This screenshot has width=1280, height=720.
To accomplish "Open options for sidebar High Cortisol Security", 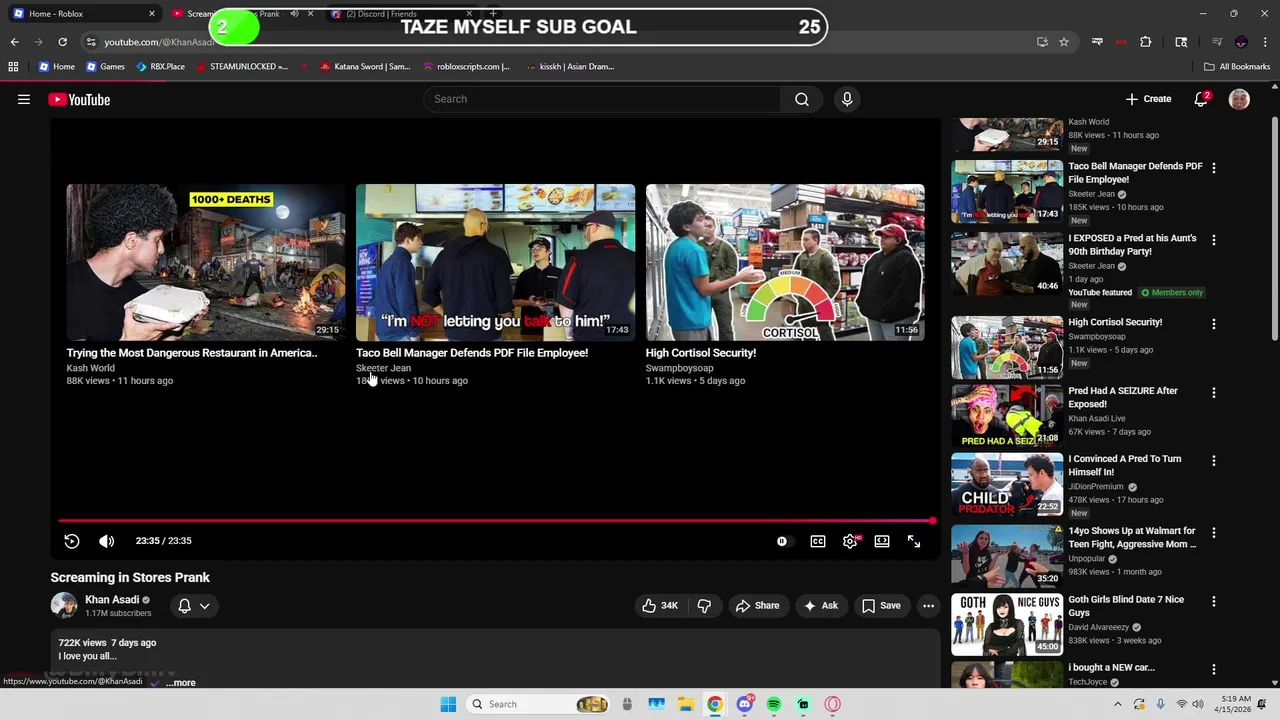I will [x=1213, y=324].
